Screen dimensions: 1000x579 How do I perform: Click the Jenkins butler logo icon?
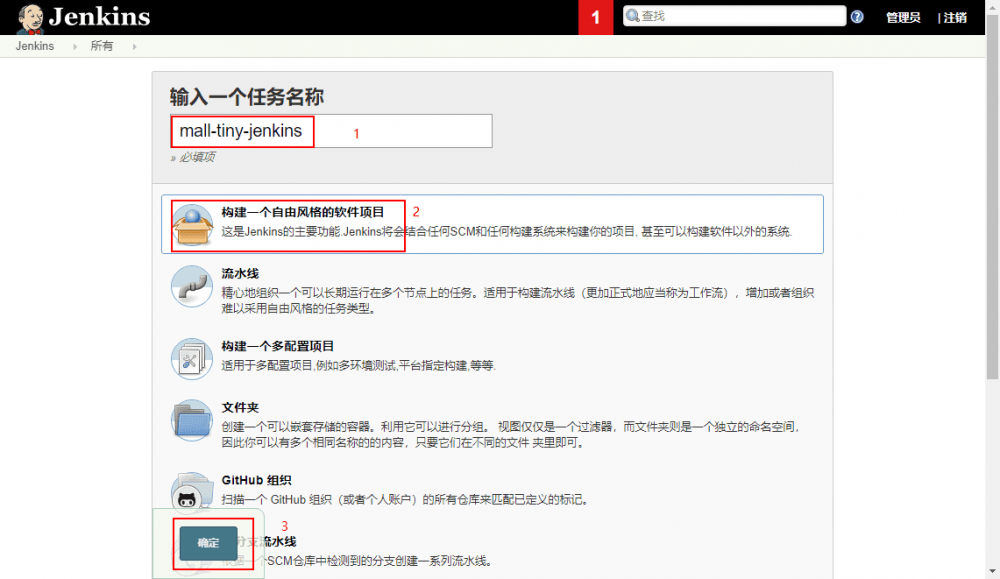pyautogui.click(x=28, y=16)
